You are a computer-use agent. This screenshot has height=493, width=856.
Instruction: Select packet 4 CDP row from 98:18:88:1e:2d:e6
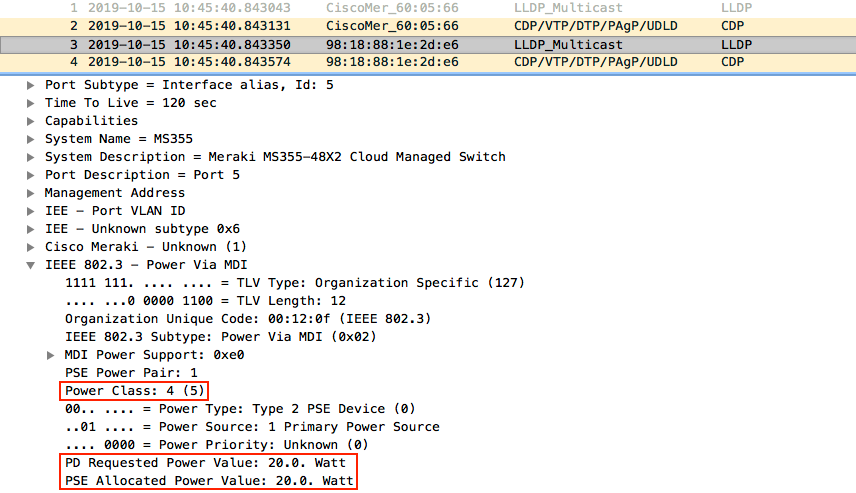point(400,62)
